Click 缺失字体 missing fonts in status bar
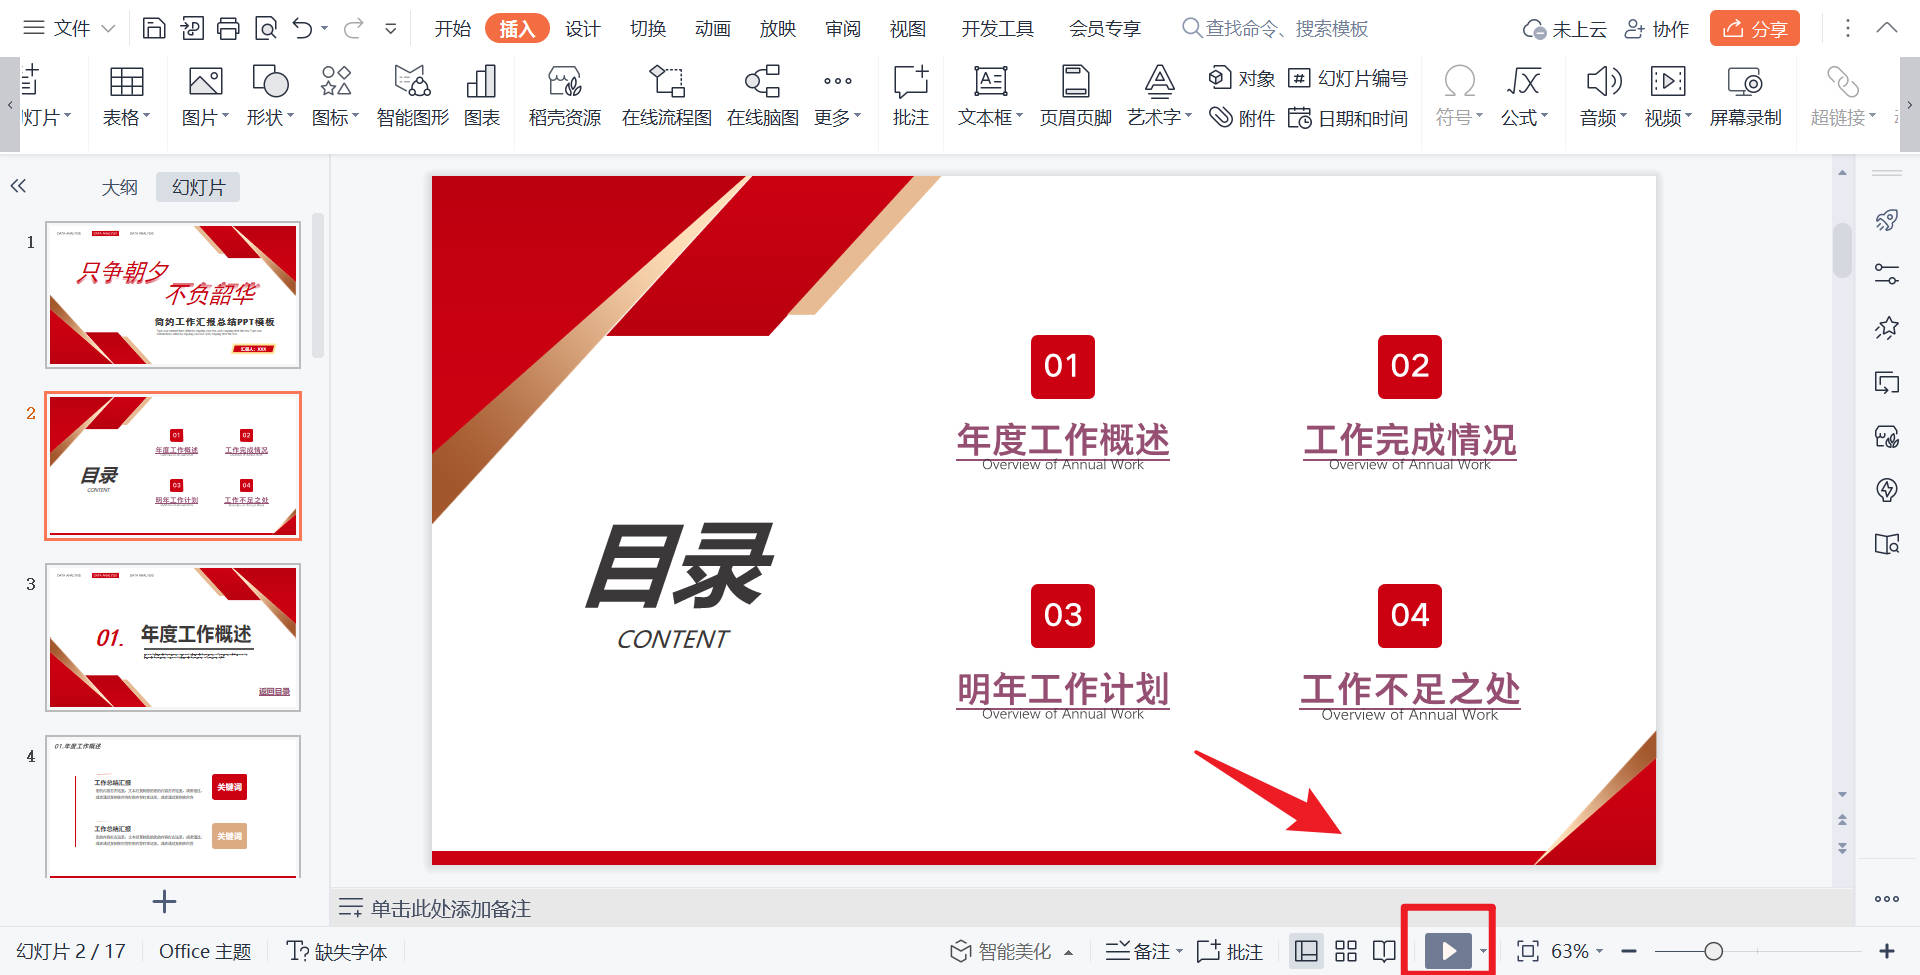This screenshot has height=975, width=1920. coord(336,951)
